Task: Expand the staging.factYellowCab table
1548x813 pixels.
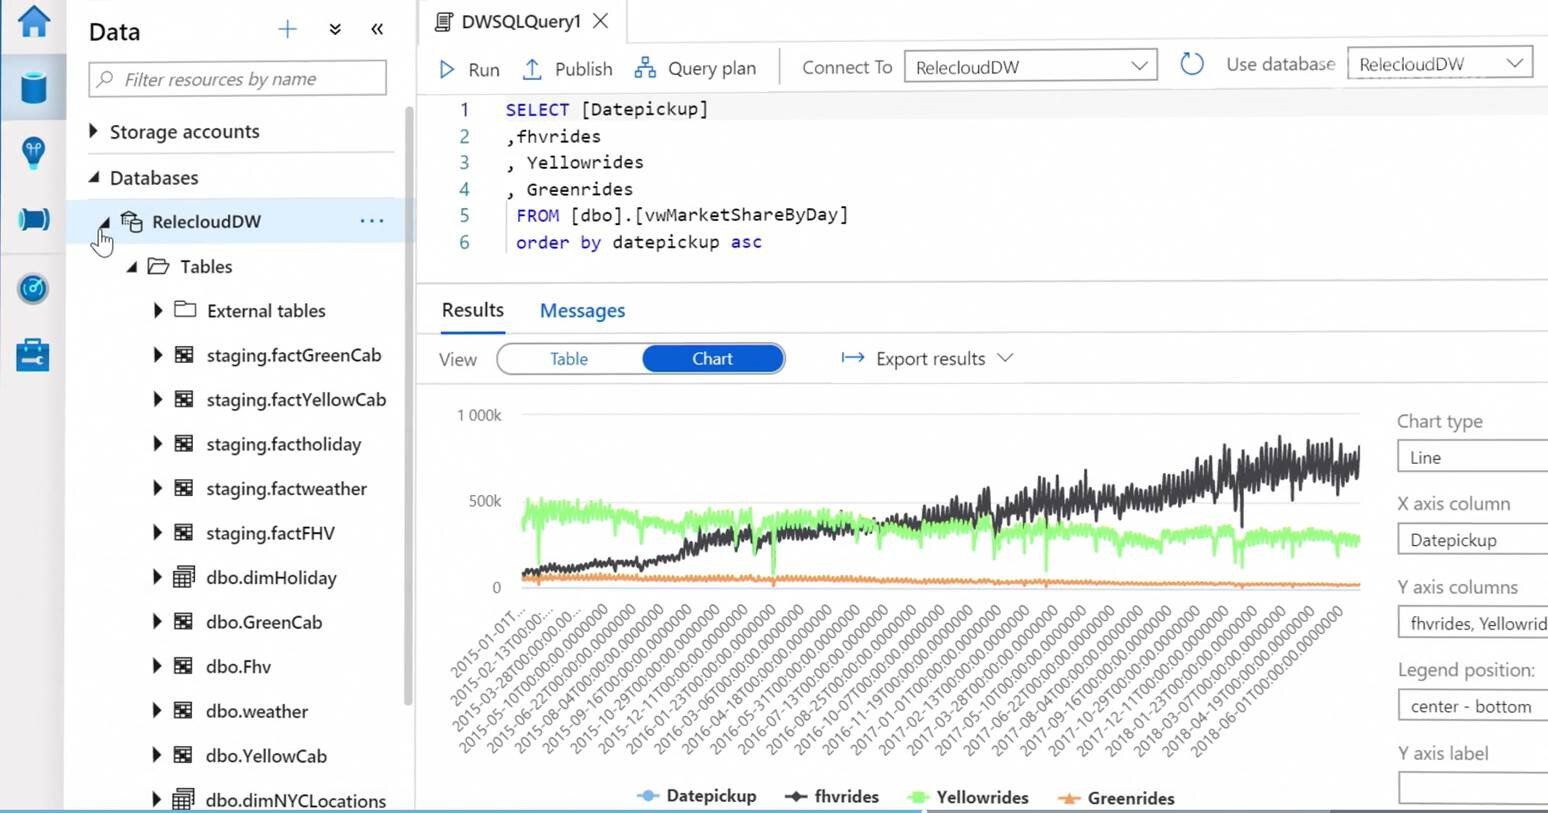Action: tap(158, 399)
